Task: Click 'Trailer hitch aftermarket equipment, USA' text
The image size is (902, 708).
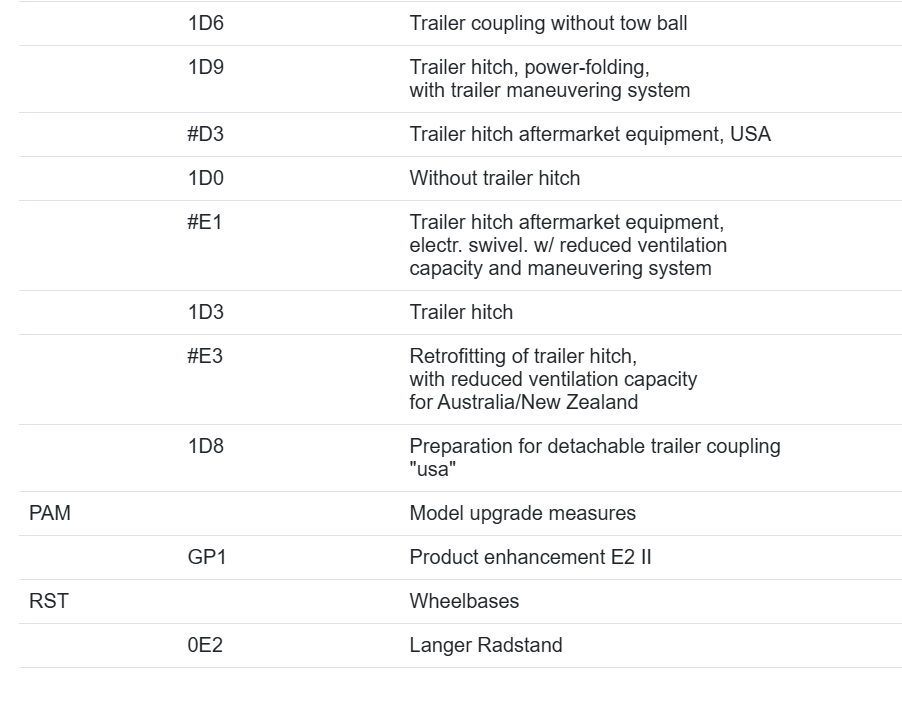Action: coord(590,134)
